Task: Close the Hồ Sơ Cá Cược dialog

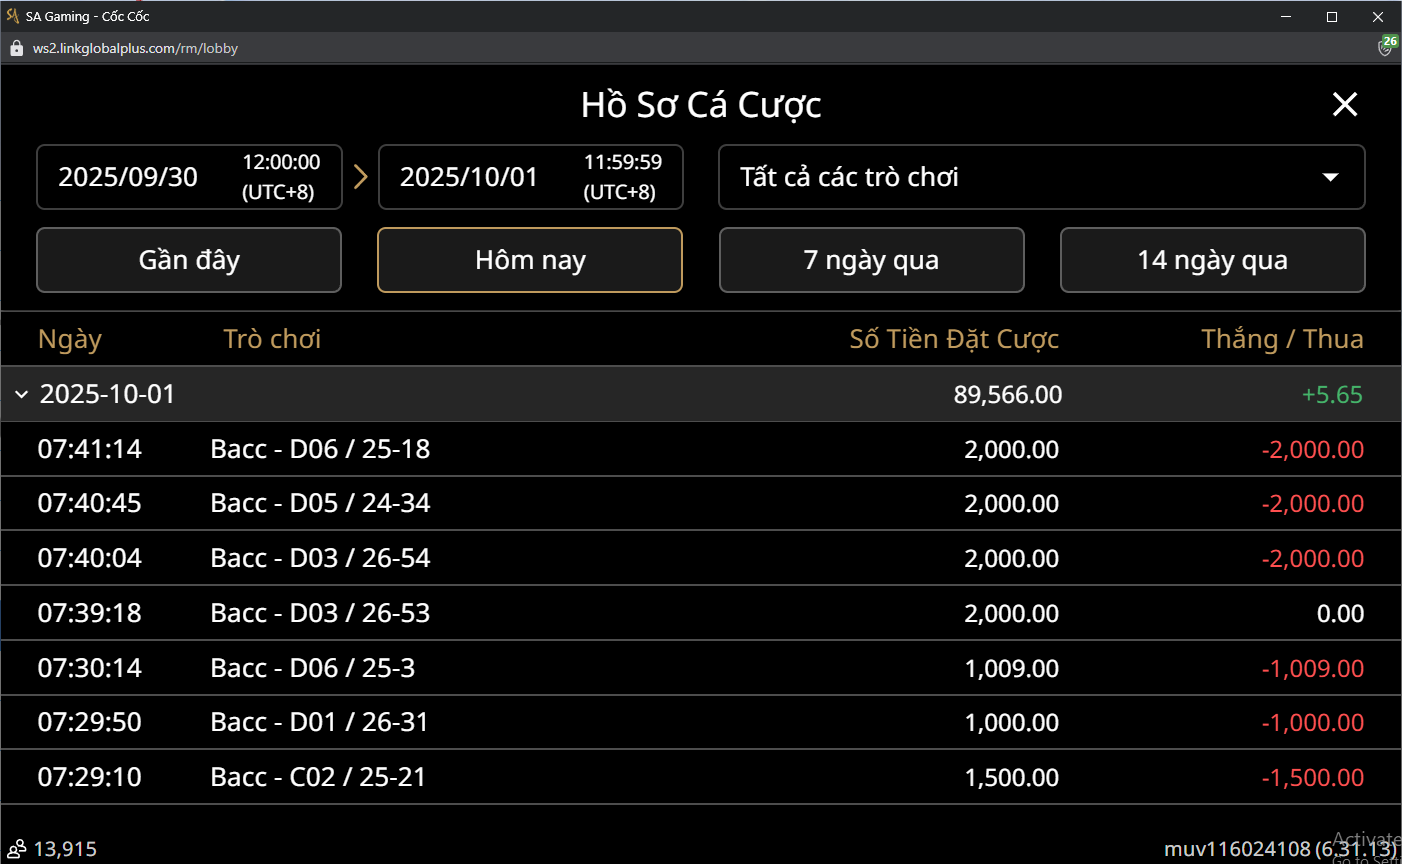Action: point(1345,104)
